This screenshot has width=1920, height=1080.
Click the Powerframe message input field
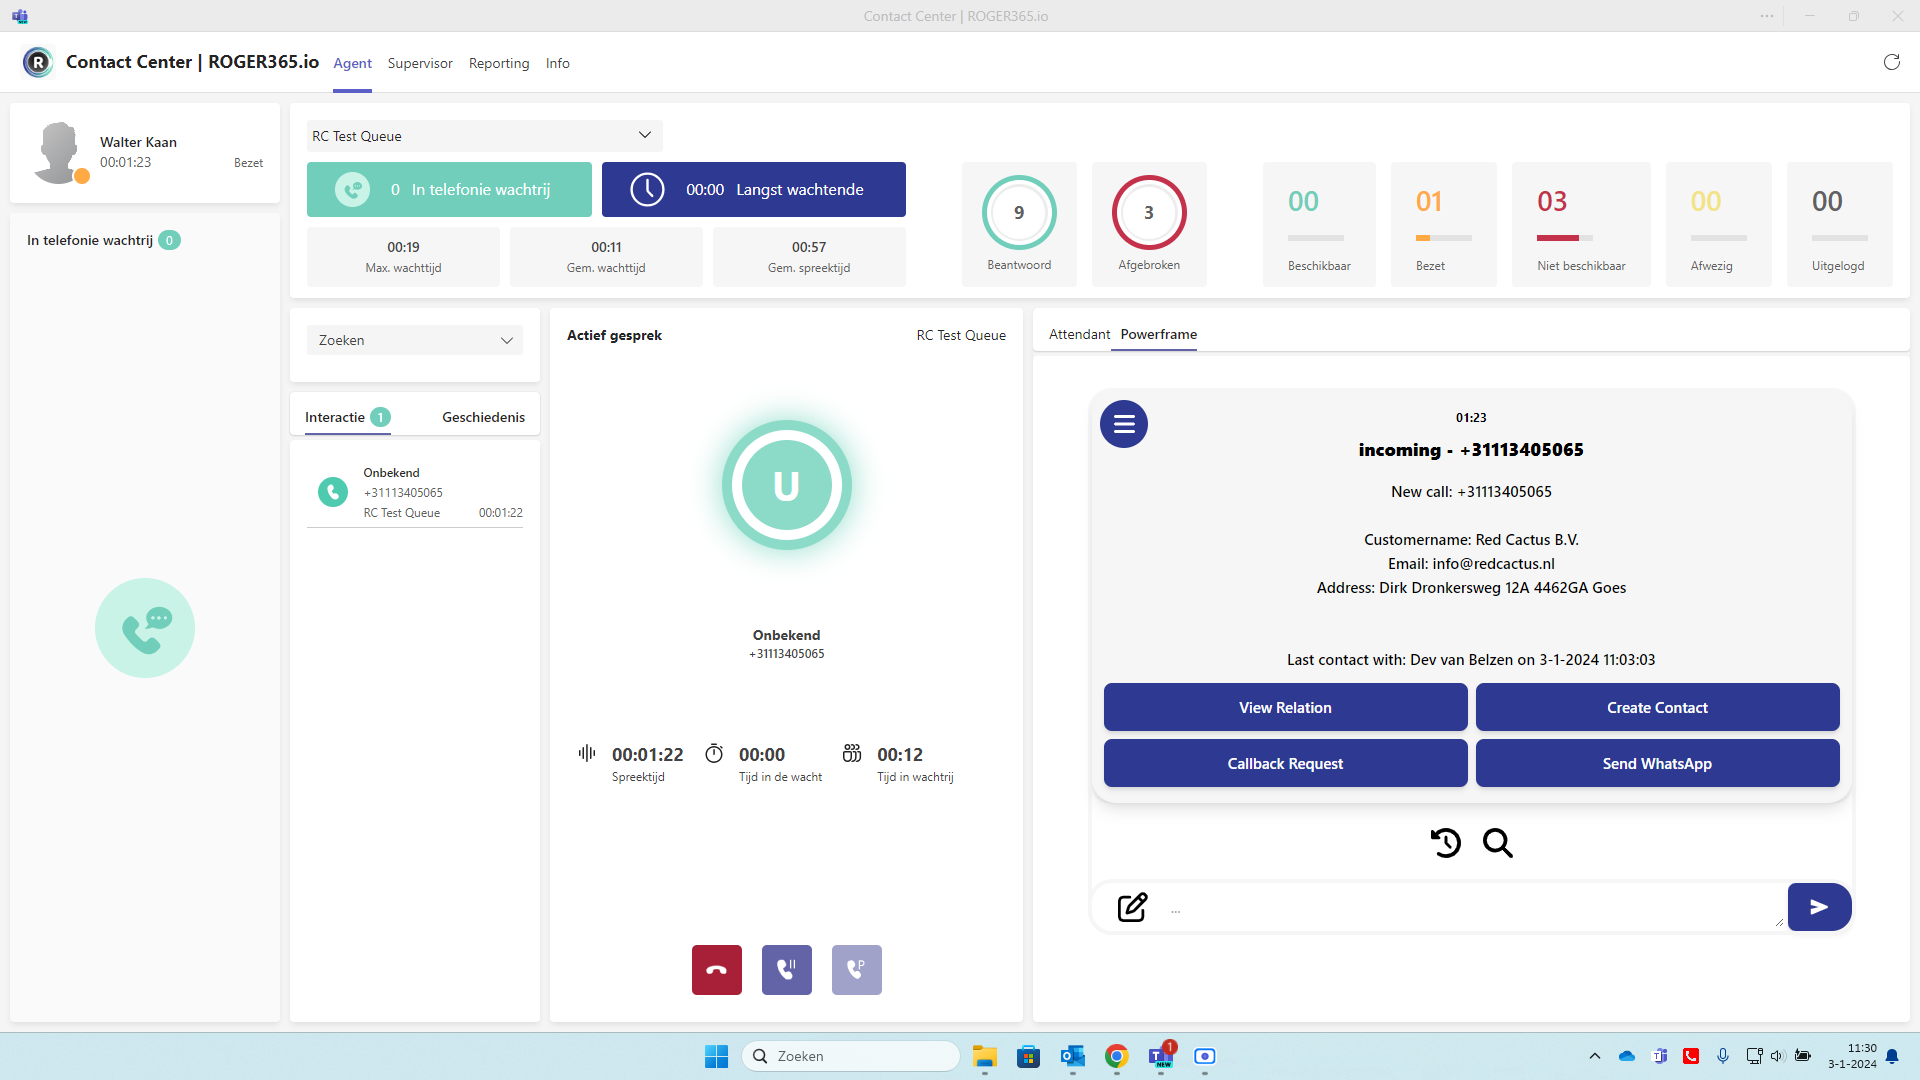tap(1470, 908)
